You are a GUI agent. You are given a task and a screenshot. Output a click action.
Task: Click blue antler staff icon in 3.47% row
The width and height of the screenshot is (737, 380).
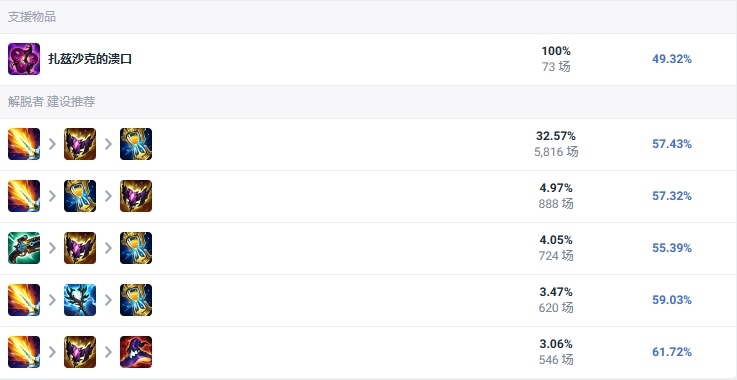80,300
